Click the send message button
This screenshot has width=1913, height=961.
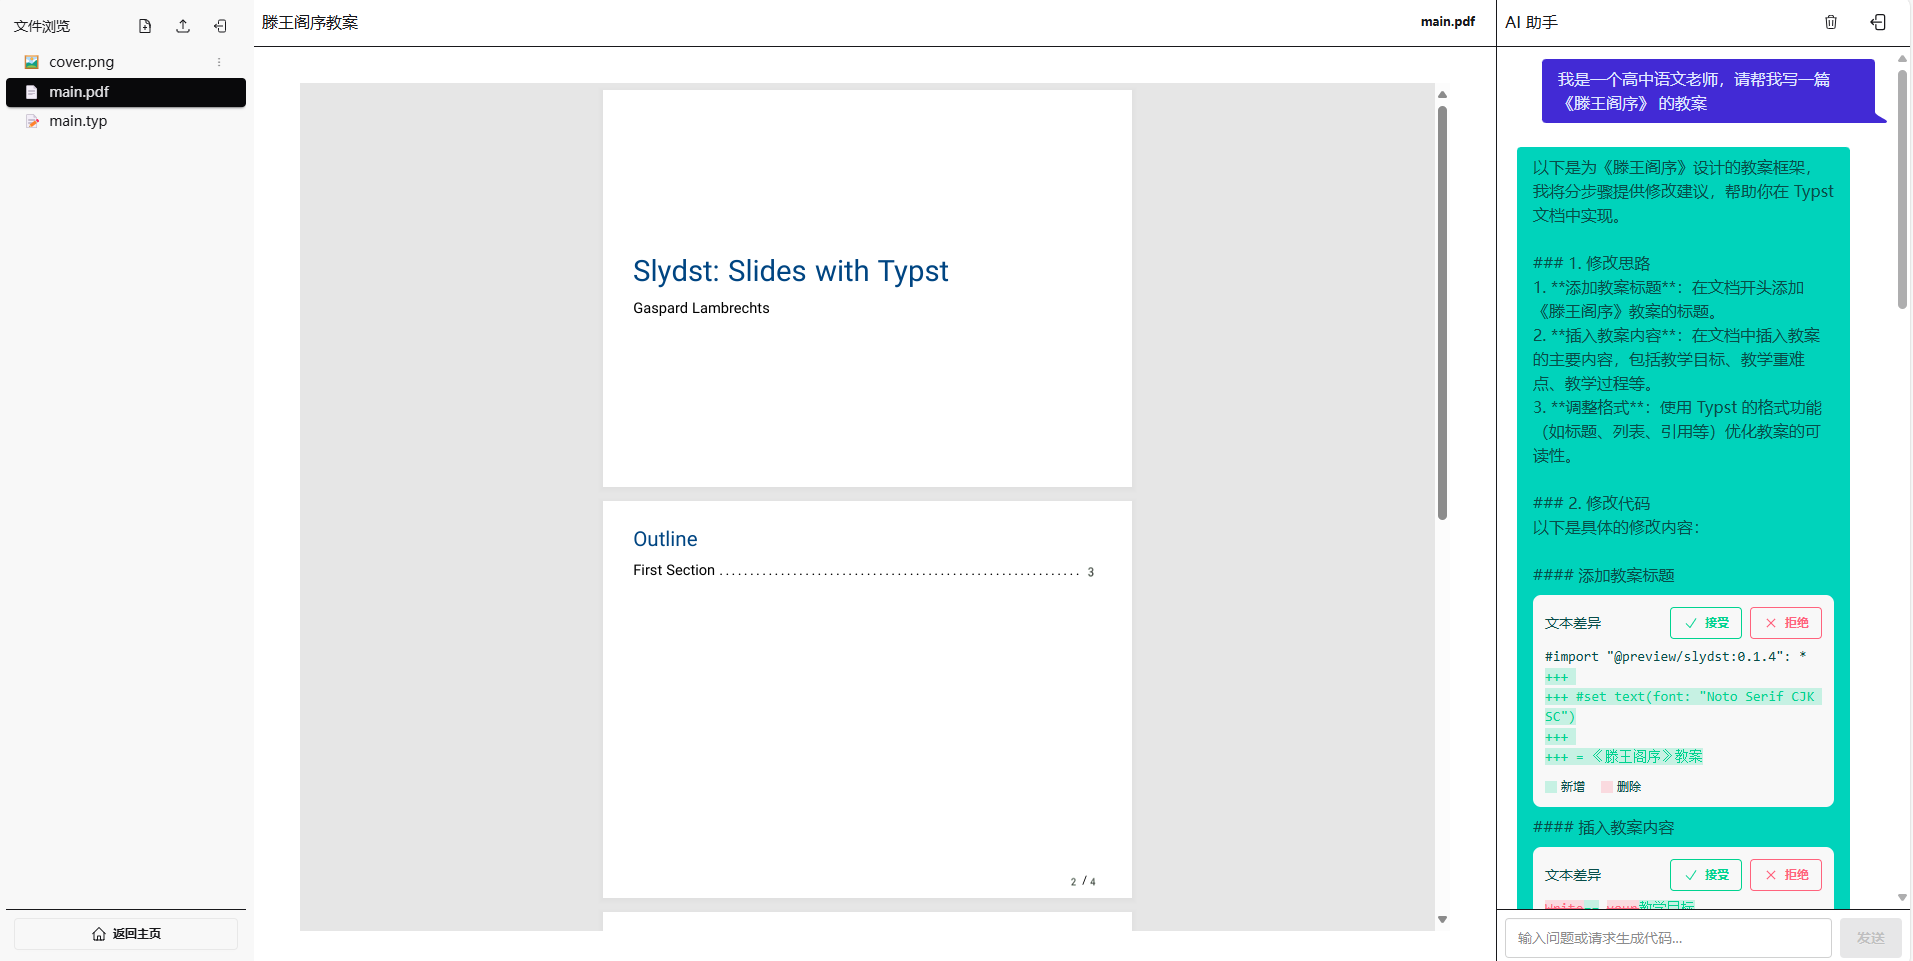click(1870, 938)
